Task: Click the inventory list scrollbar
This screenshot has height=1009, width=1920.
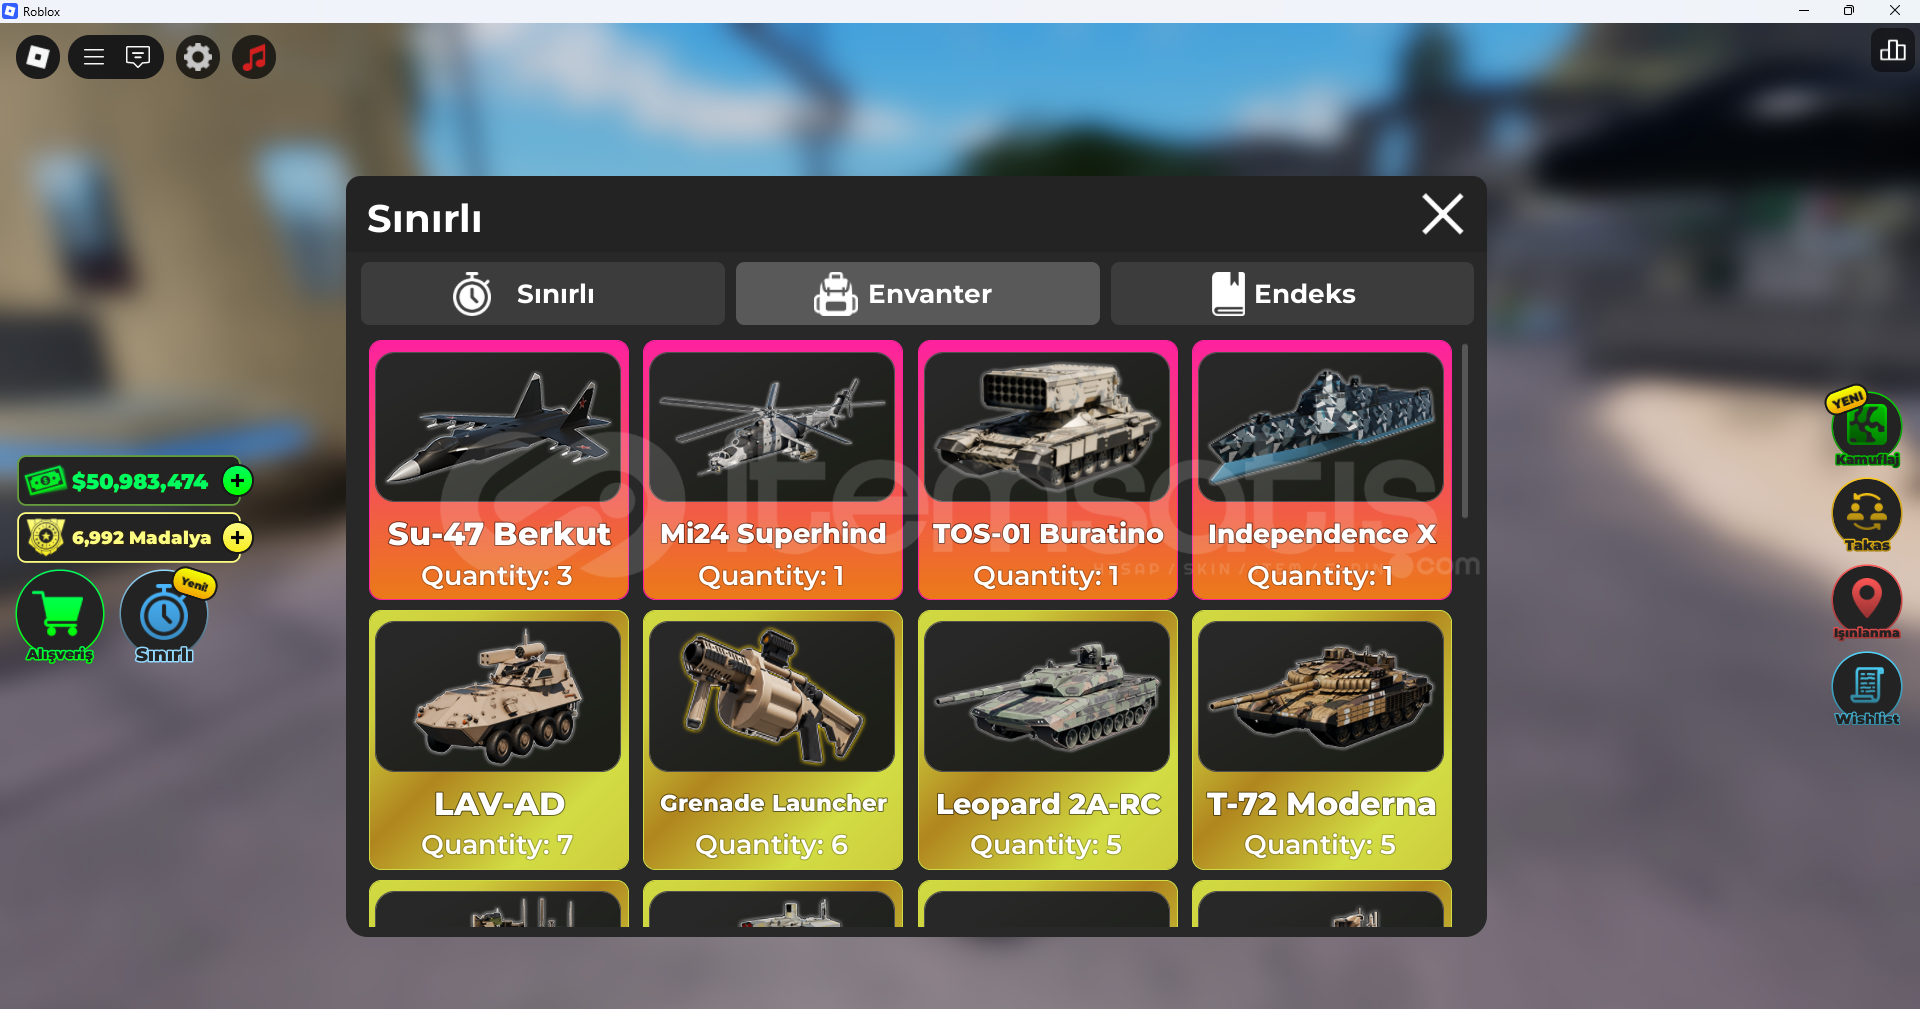Action: click(x=1465, y=431)
